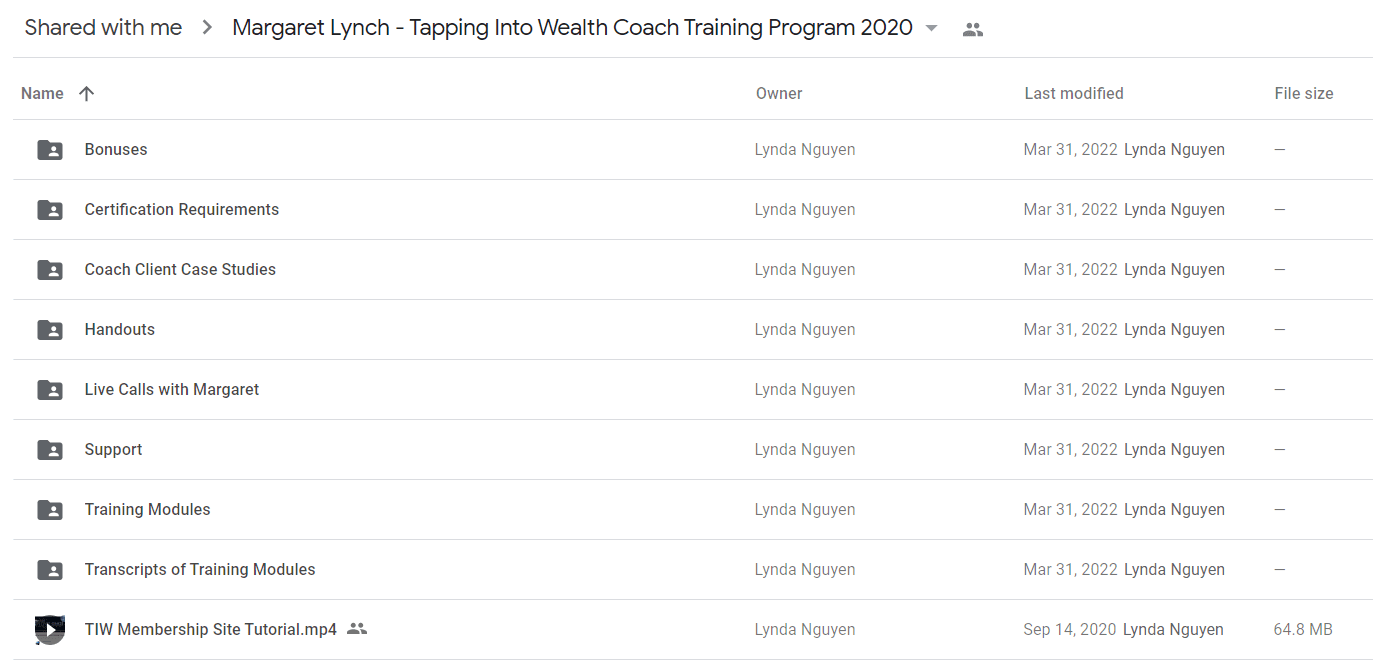Sort files by Name column header

coord(42,93)
